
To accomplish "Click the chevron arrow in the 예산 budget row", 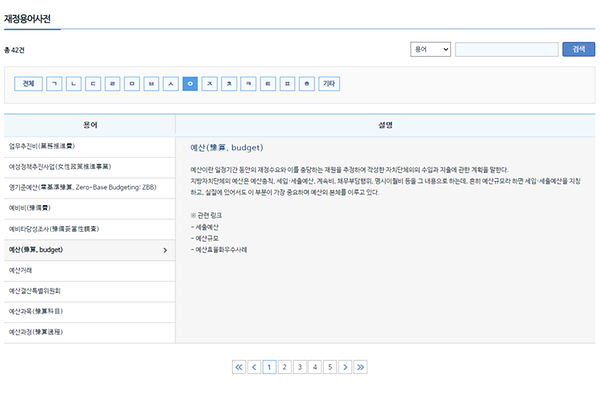I will point(165,250).
